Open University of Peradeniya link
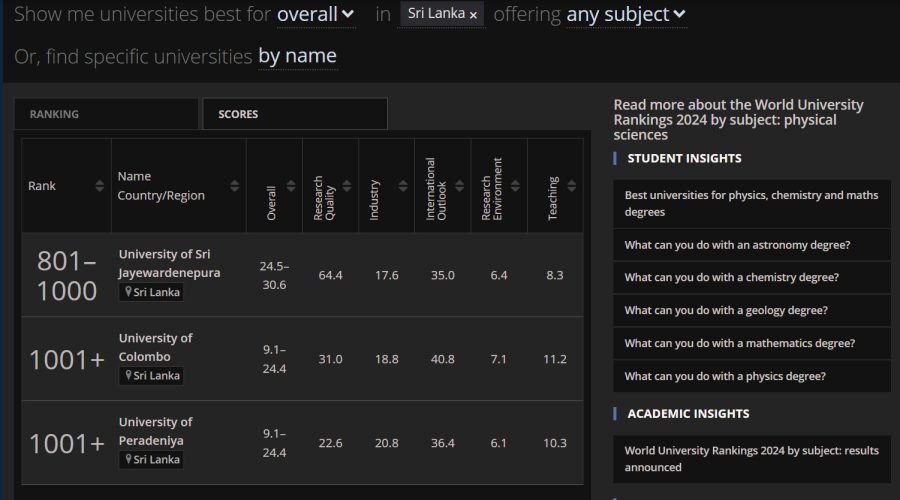The image size is (900, 500). pyautogui.click(x=155, y=431)
